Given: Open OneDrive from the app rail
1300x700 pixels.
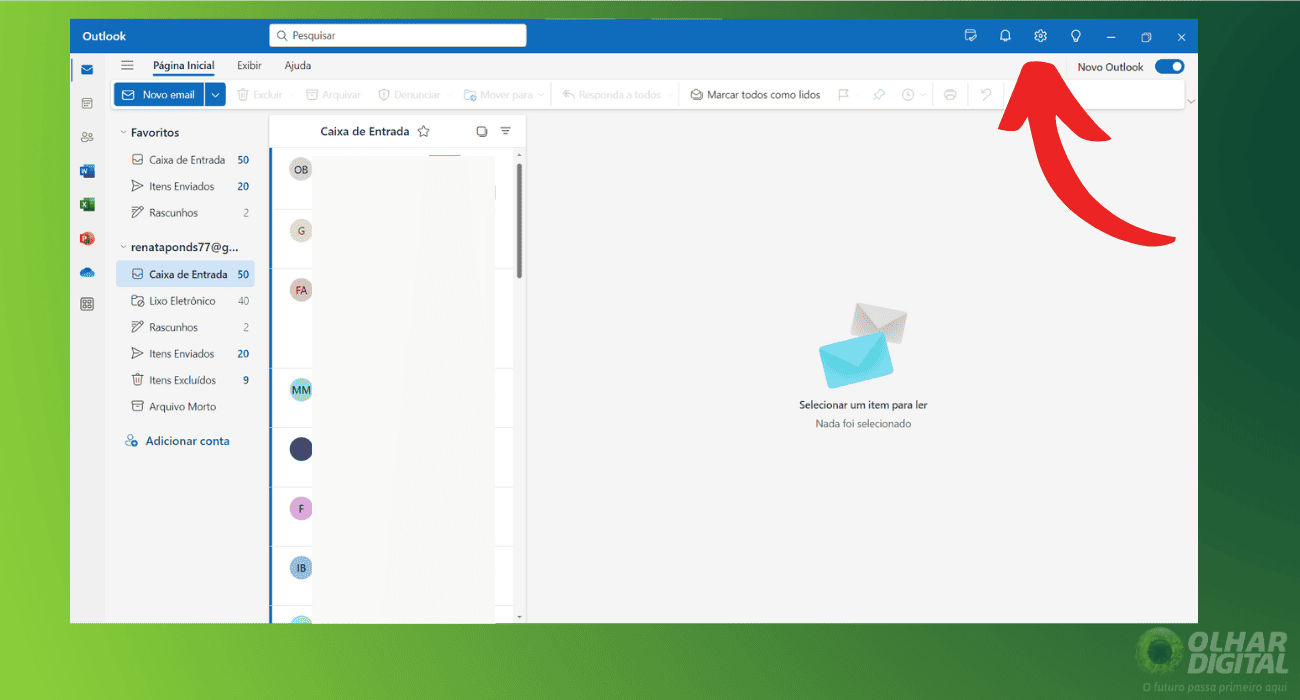Looking at the screenshot, I should coord(87,272).
